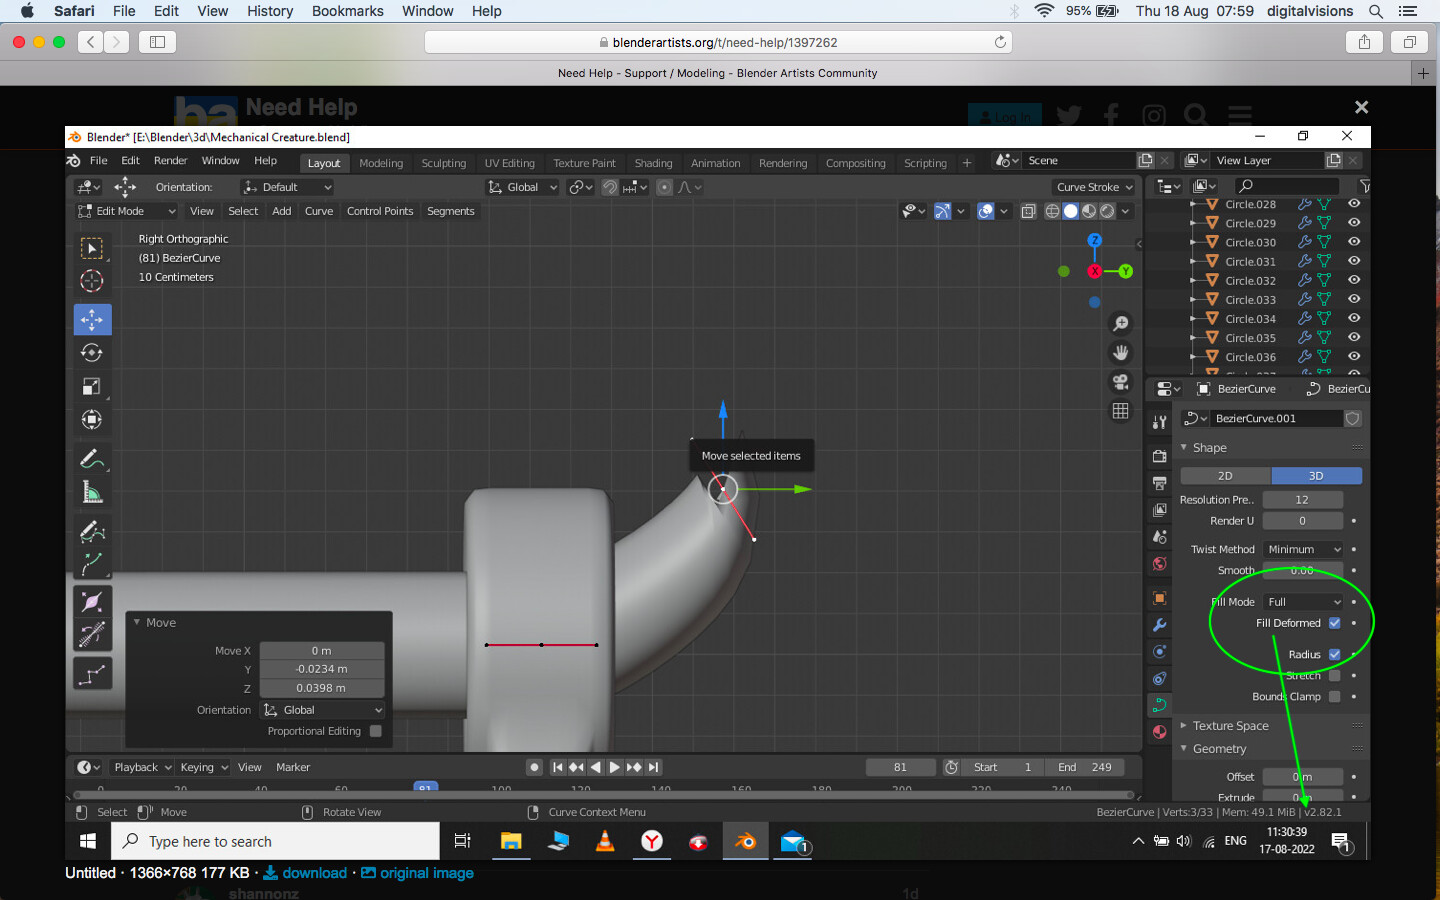
Task: Select the Measure tool
Action: pyautogui.click(x=92, y=492)
